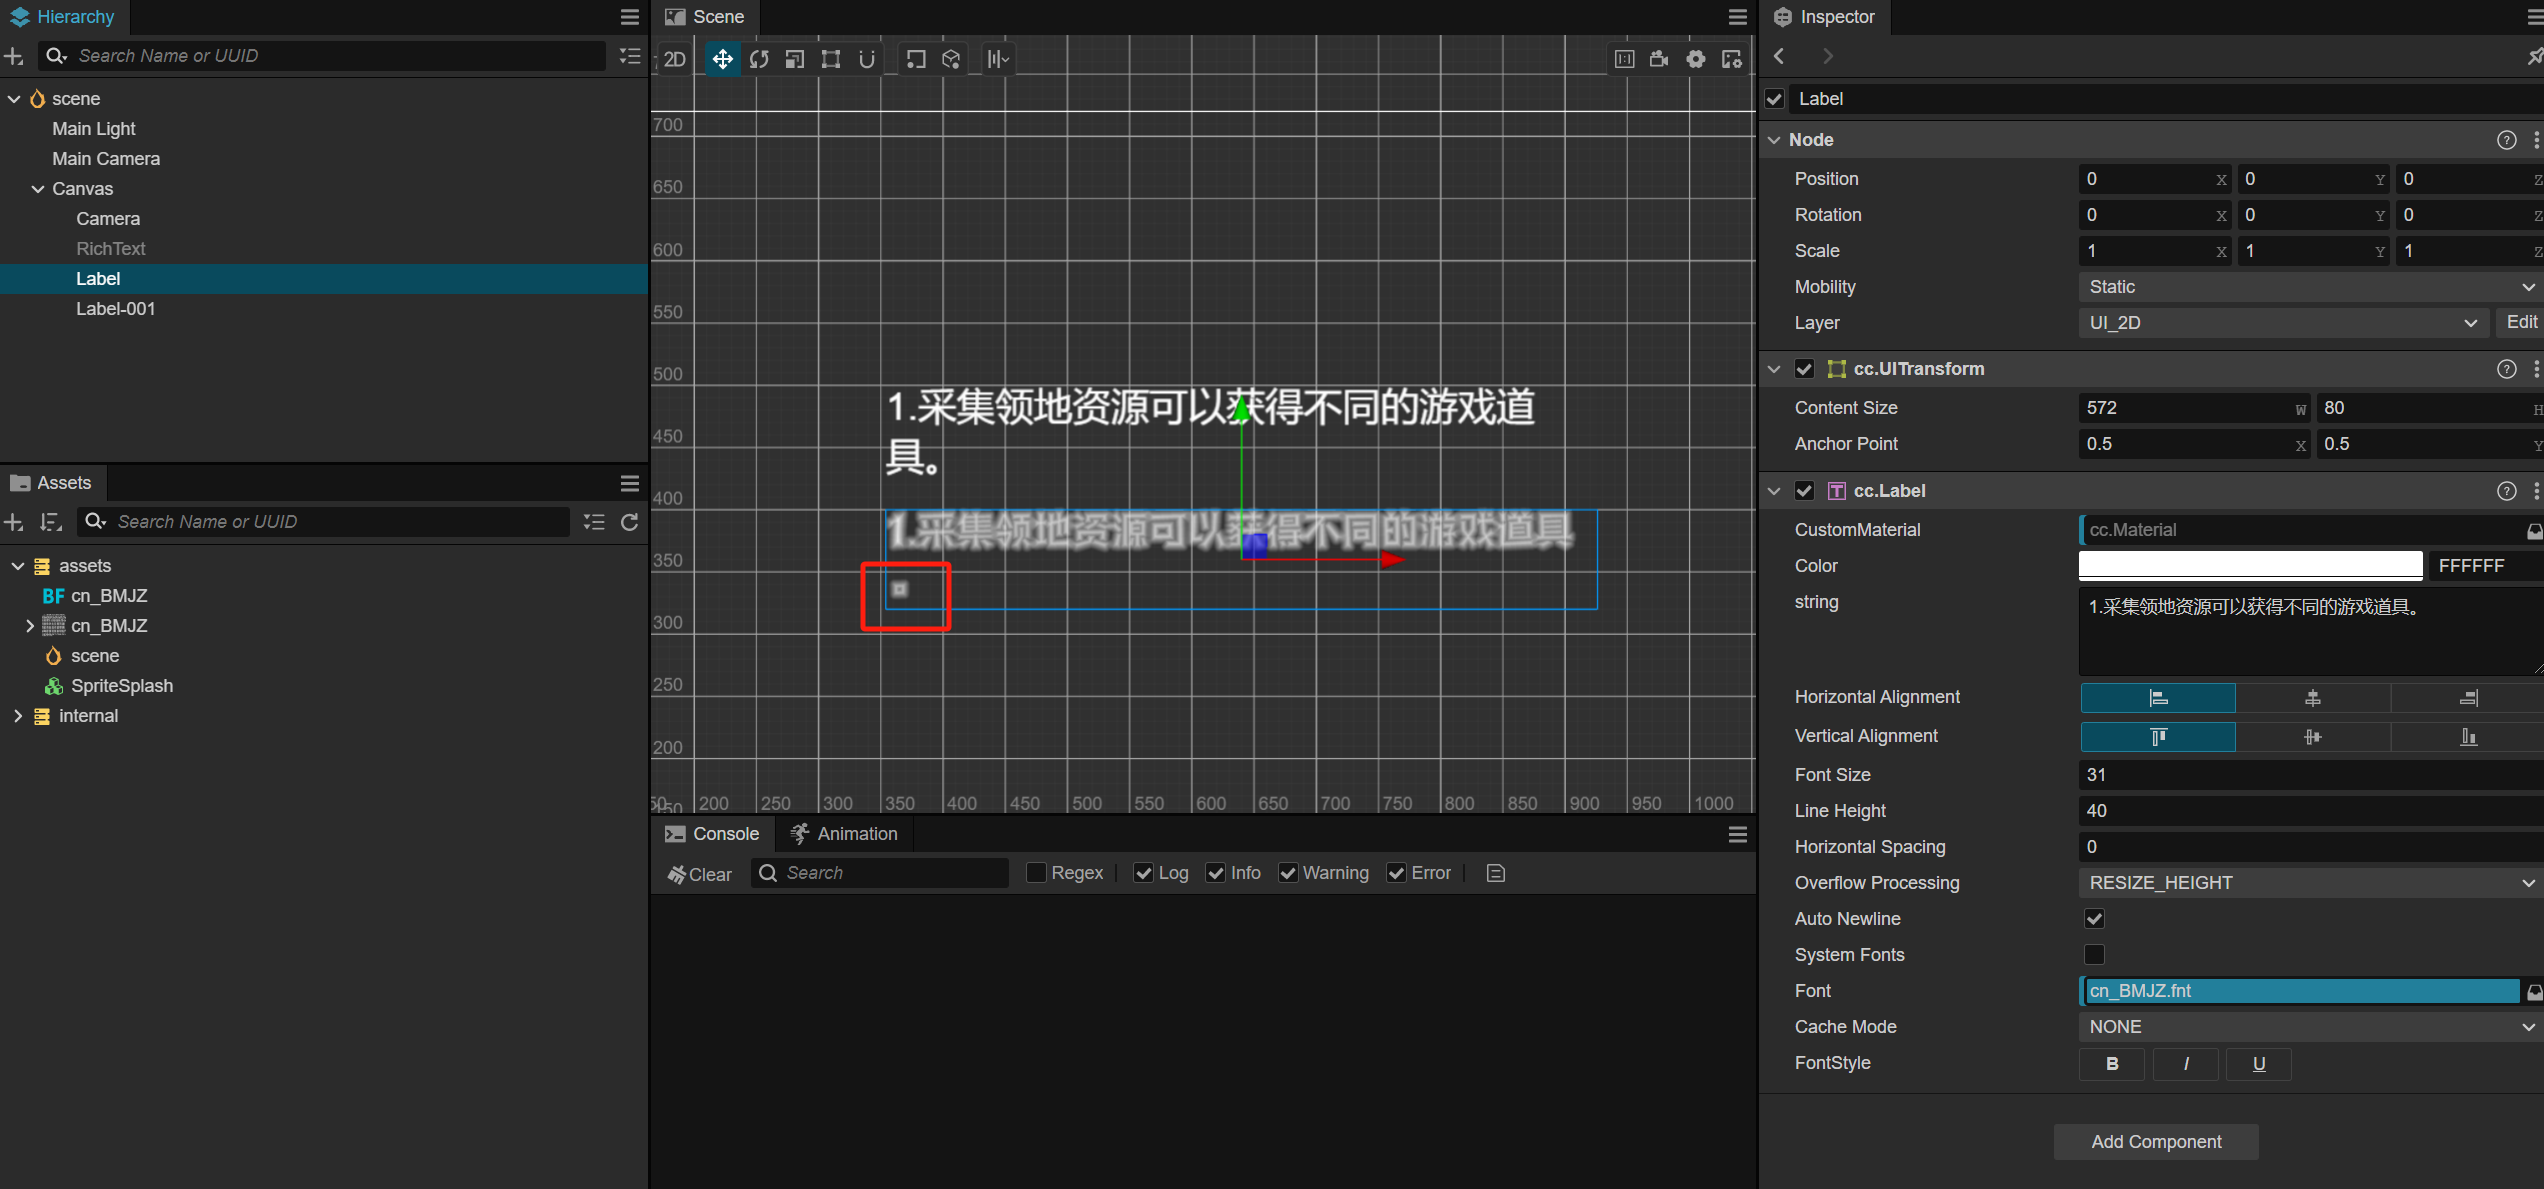Add a new asset in Assets panel

pyautogui.click(x=14, y=522)
